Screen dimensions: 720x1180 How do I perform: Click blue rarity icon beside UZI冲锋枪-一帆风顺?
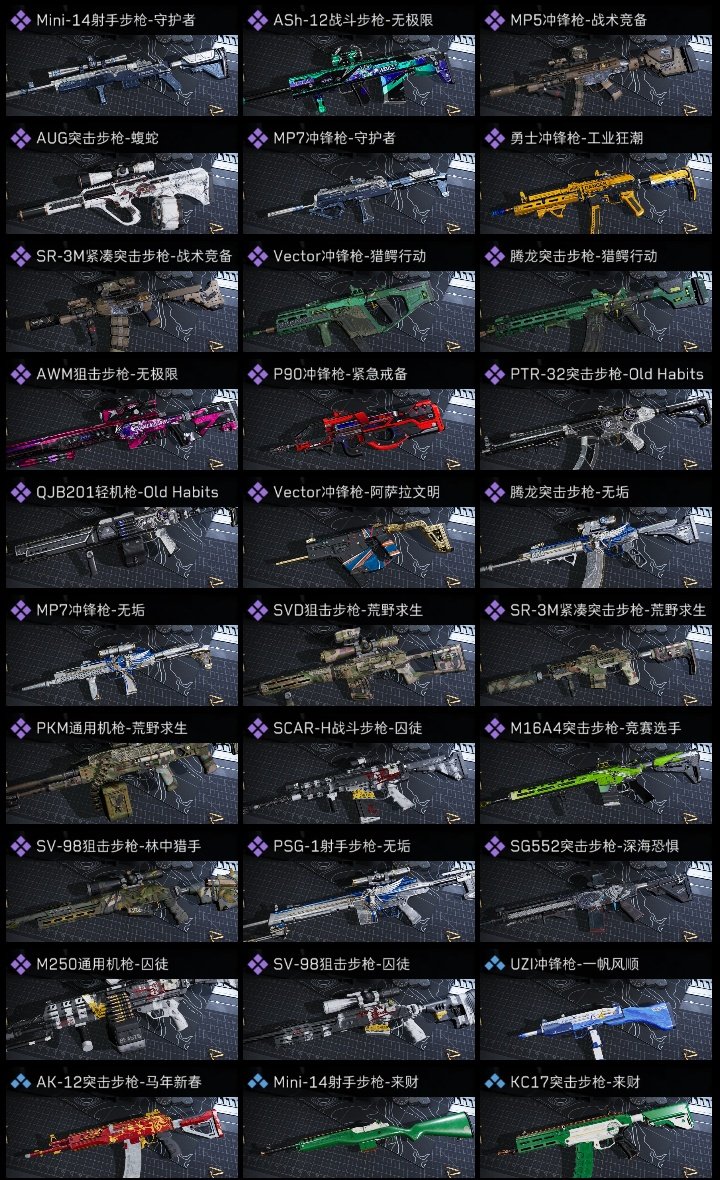click(x=494, y=964)
